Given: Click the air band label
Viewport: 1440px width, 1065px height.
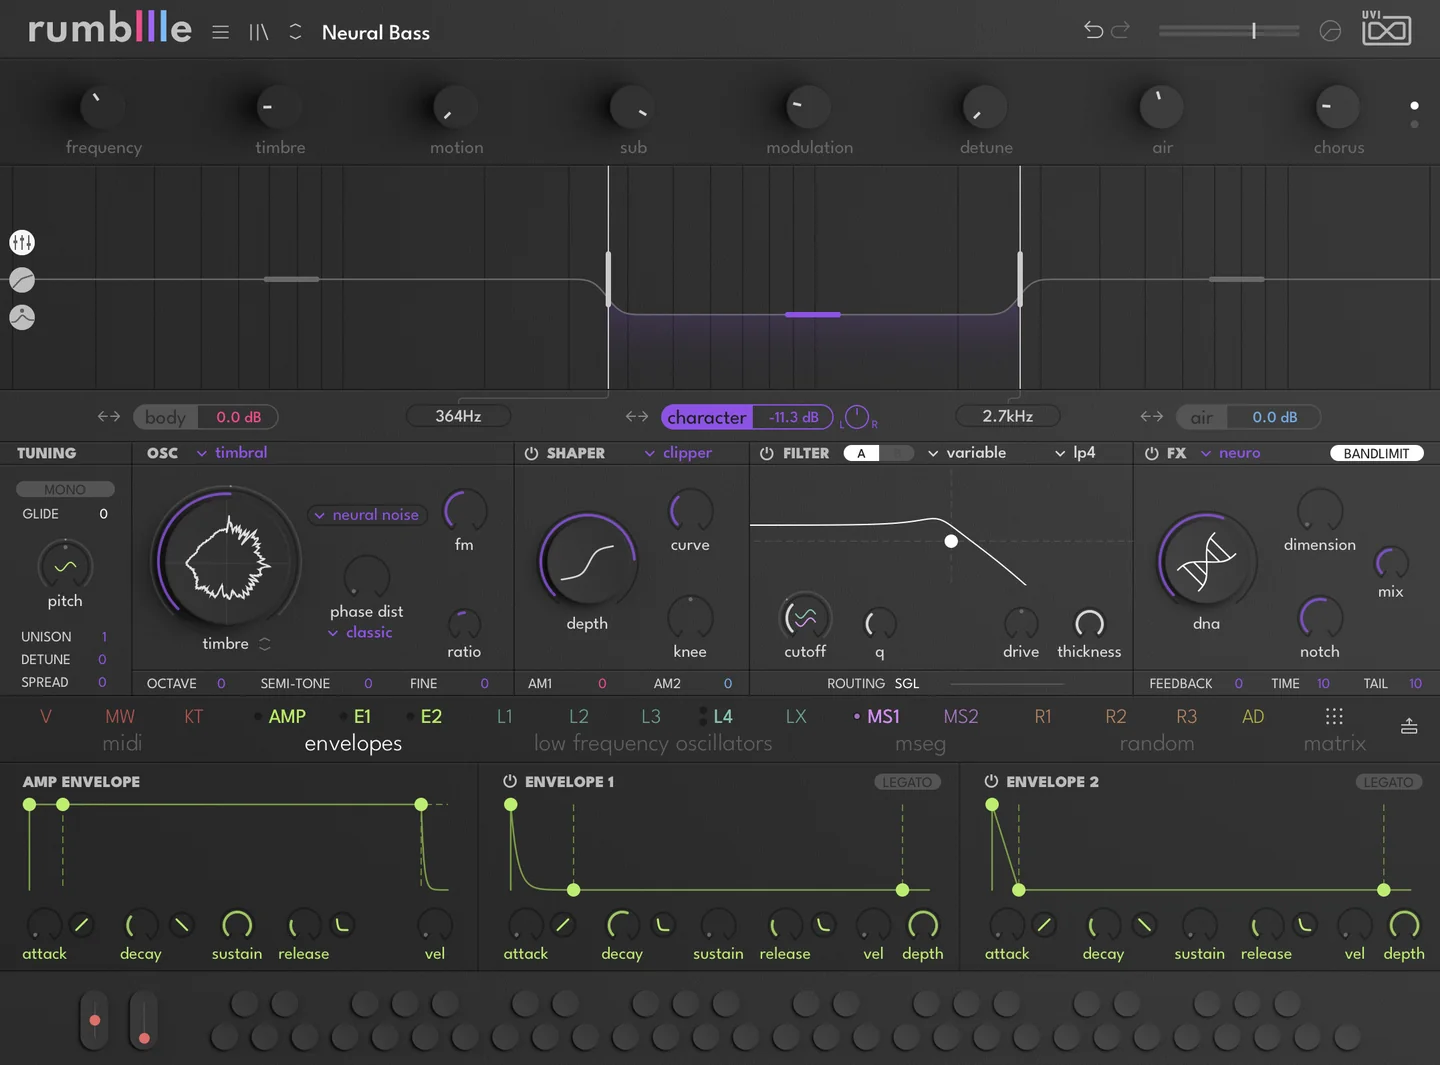Looking at the screenshot, I should [x=1202, y=417].
